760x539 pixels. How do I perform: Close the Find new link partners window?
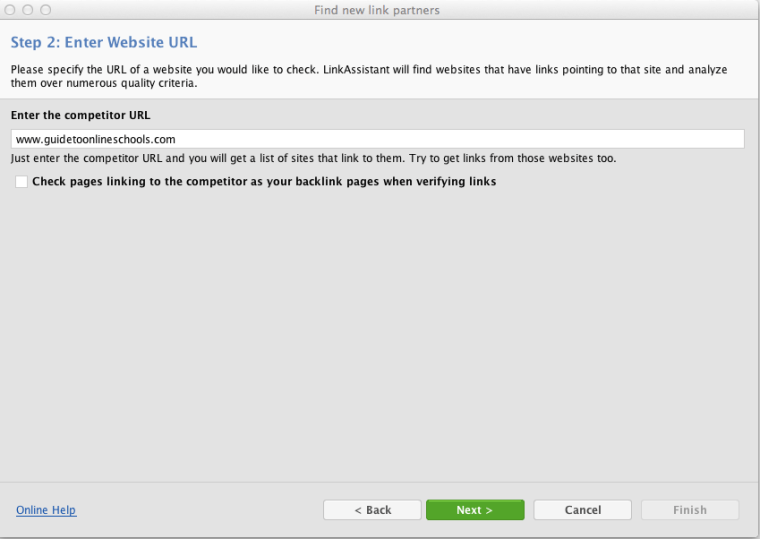(x=10, y=10)
